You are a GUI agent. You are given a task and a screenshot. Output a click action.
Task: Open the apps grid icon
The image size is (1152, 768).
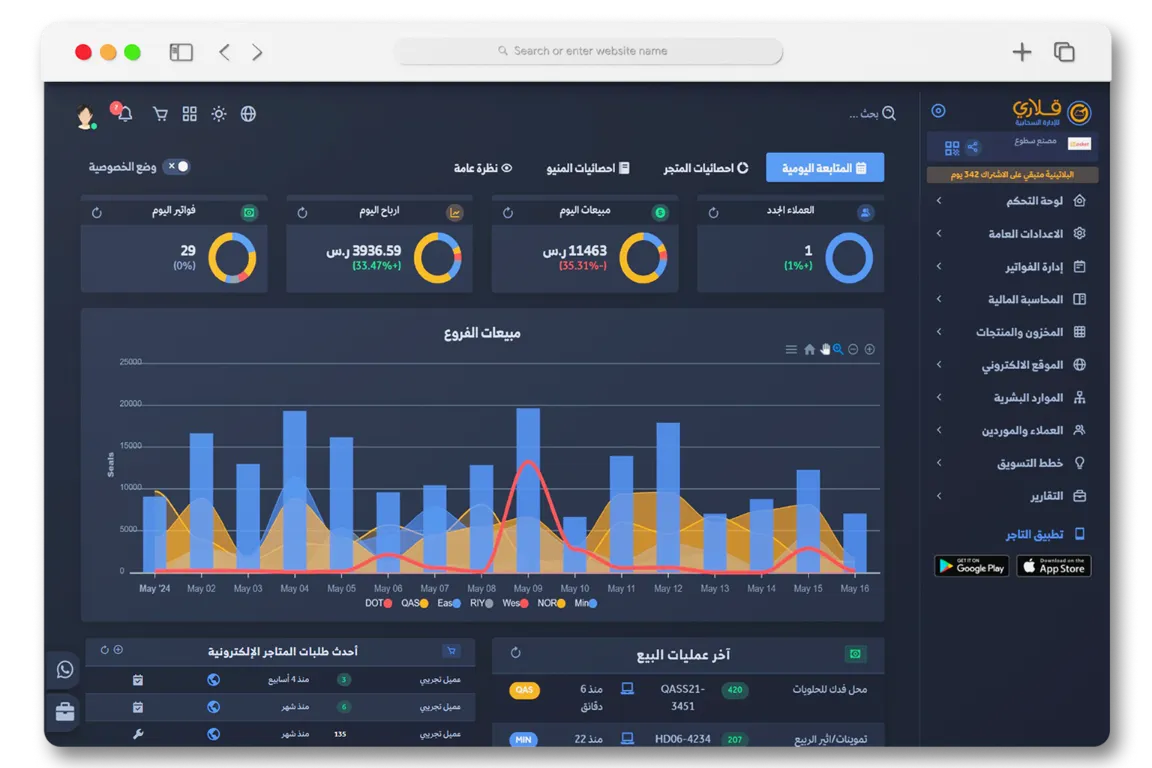pyautogui.click(x=190, y=114)
